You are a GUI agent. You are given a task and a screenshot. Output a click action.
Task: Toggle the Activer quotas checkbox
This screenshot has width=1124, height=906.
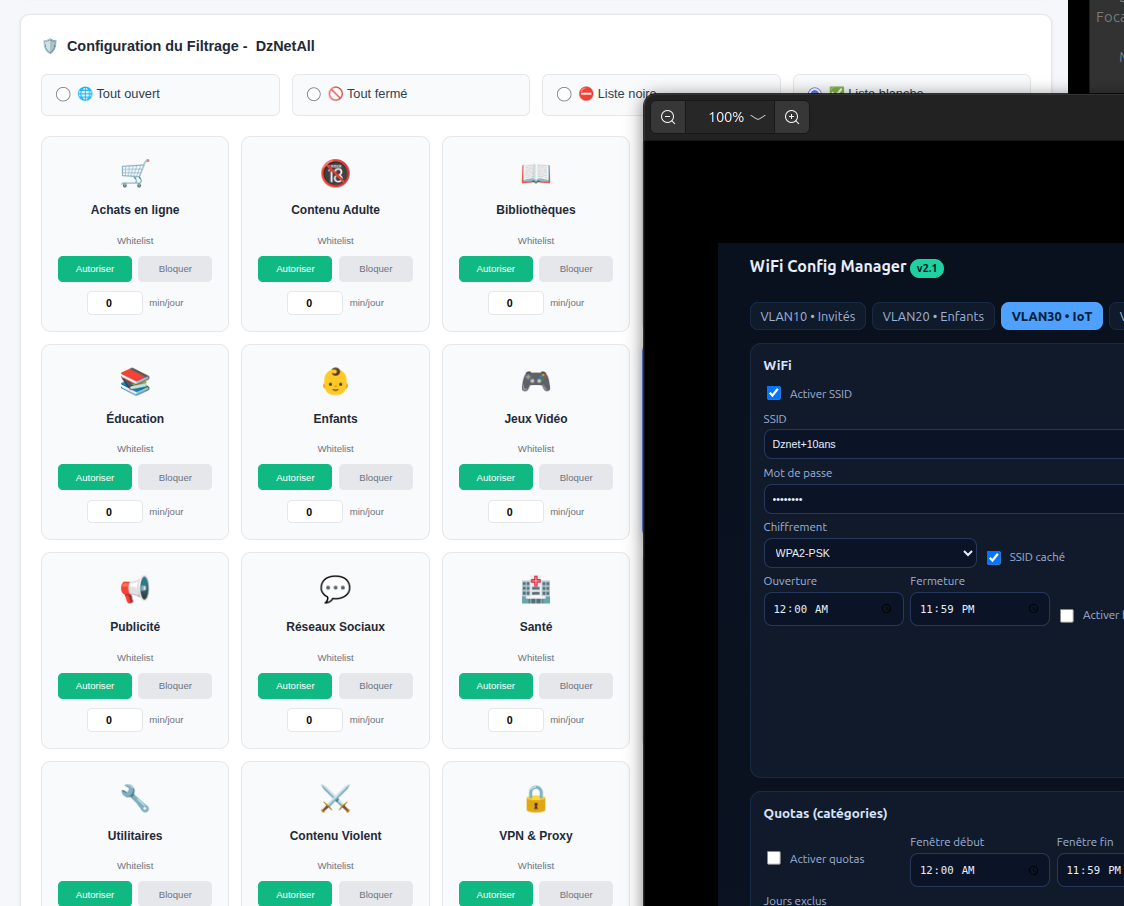click(773, 858)
